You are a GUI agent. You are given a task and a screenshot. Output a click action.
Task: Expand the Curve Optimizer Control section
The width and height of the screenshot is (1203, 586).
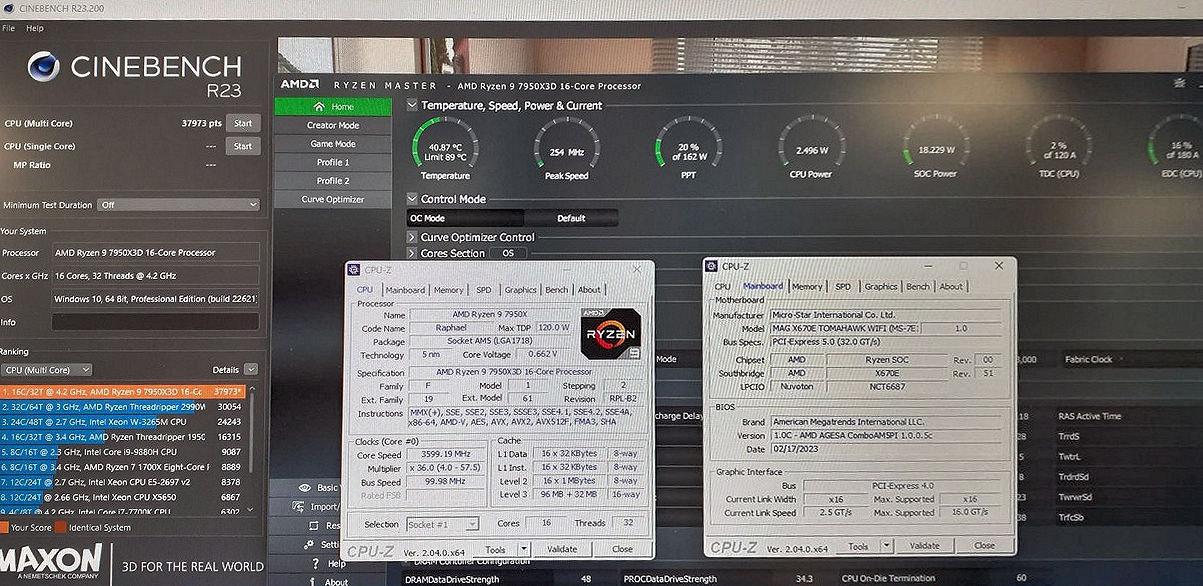(412, 237)
